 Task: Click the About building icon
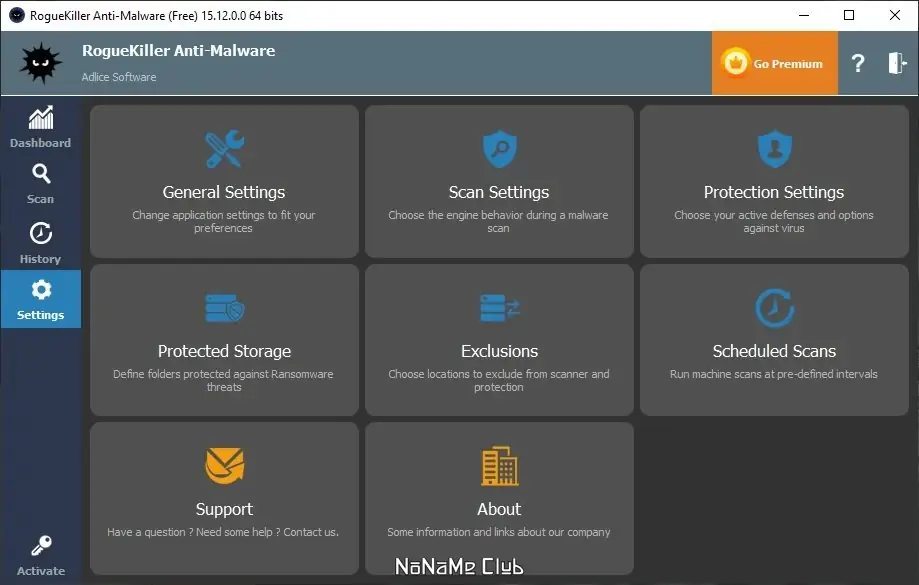(x=499, y=466)
